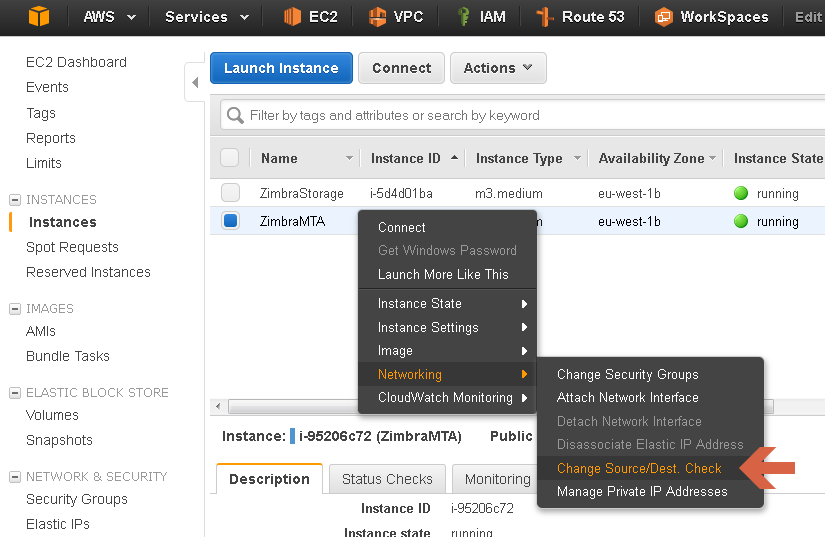825x537 pixels.
Task: Click the green running status dot for ZimbraStorage
Action: [741, 194]
